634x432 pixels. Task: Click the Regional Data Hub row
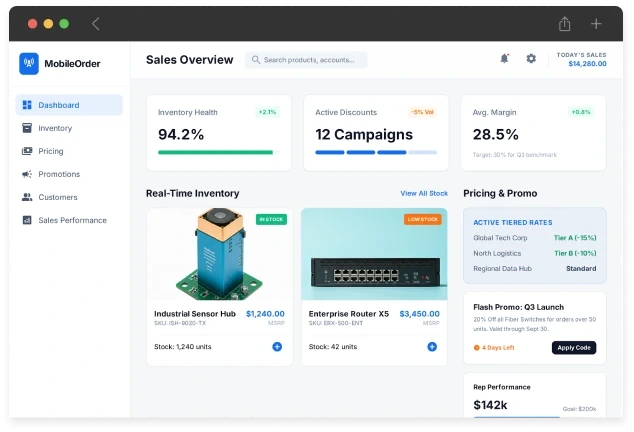click(x=535, y=269)
